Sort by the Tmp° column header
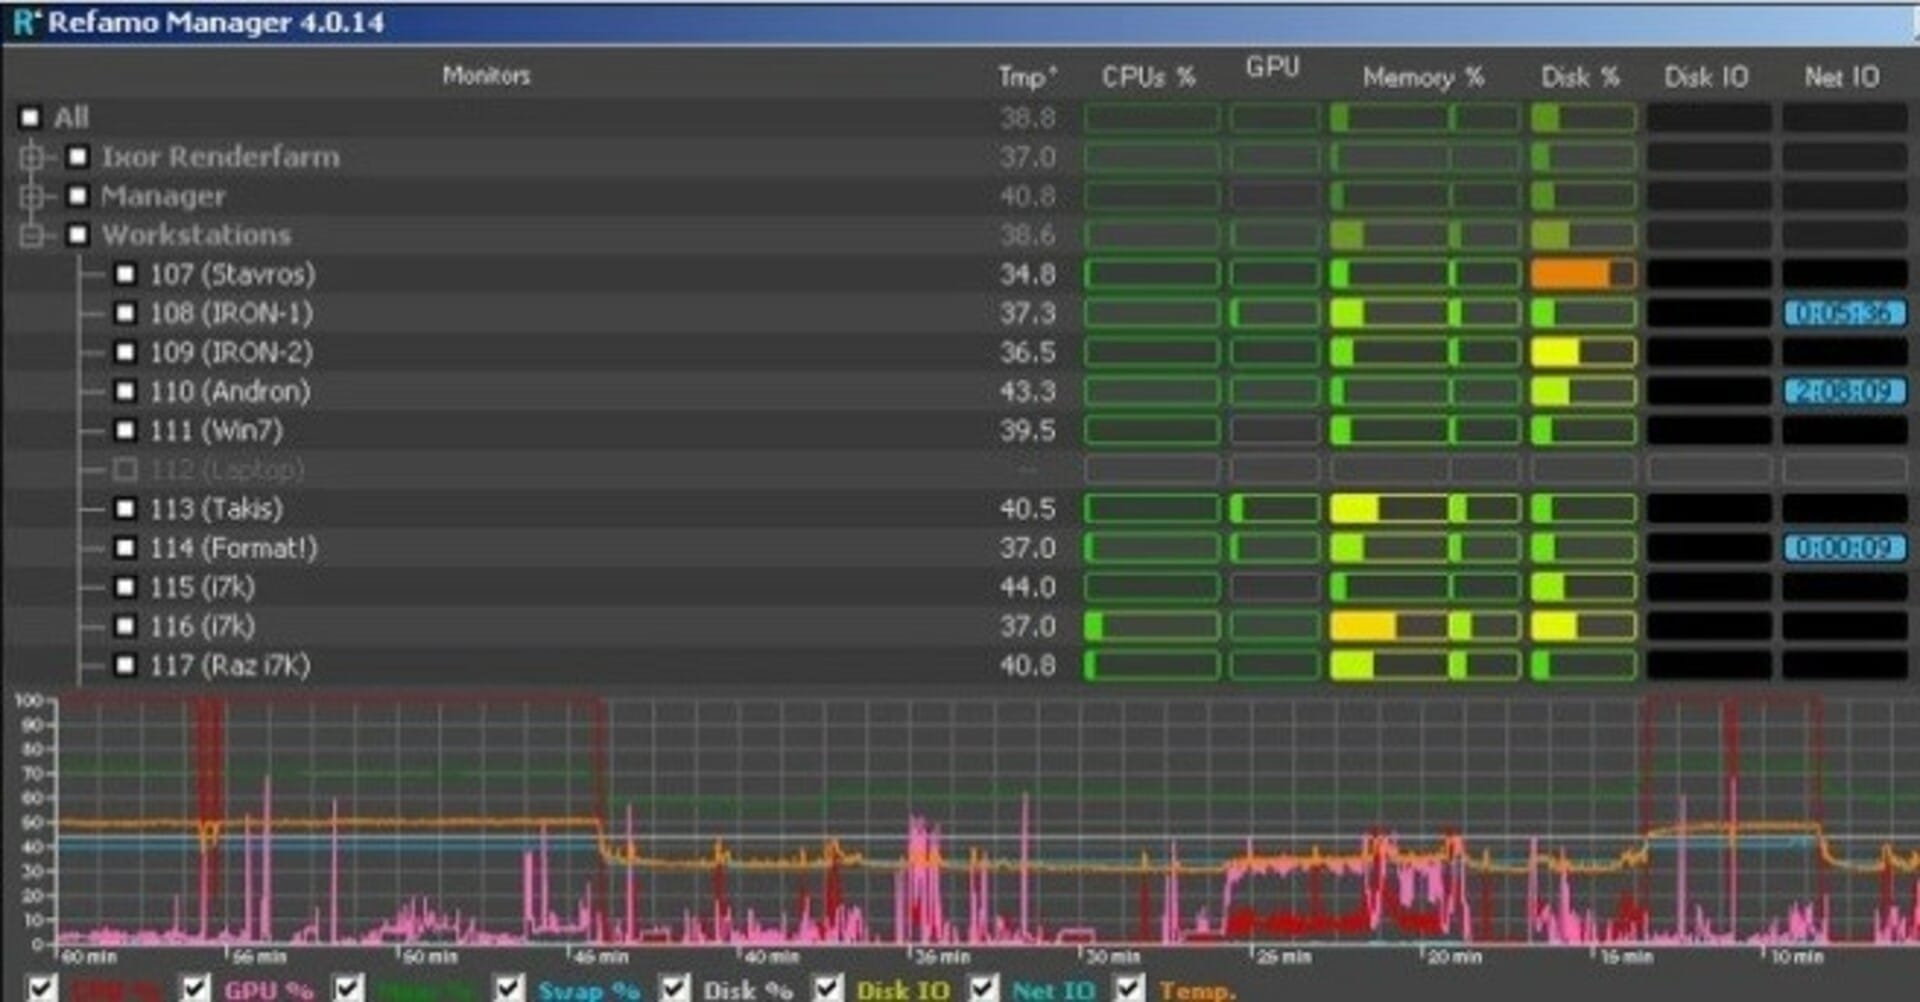Image resolution: width=1920 pixels, height=1002 pixels. coord(1027,77)
